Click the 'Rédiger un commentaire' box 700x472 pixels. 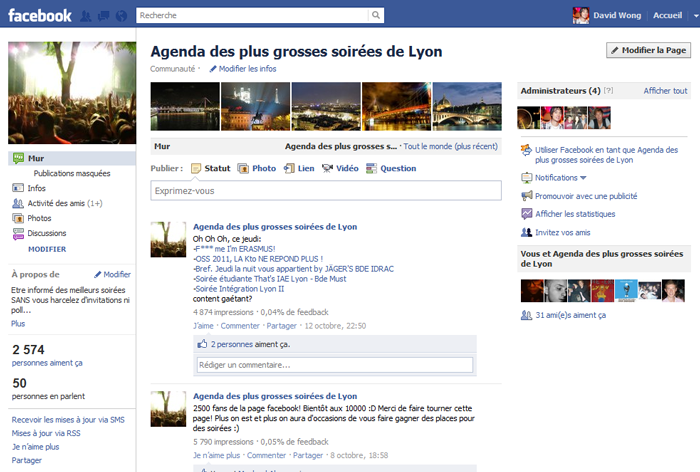point(334,366)
